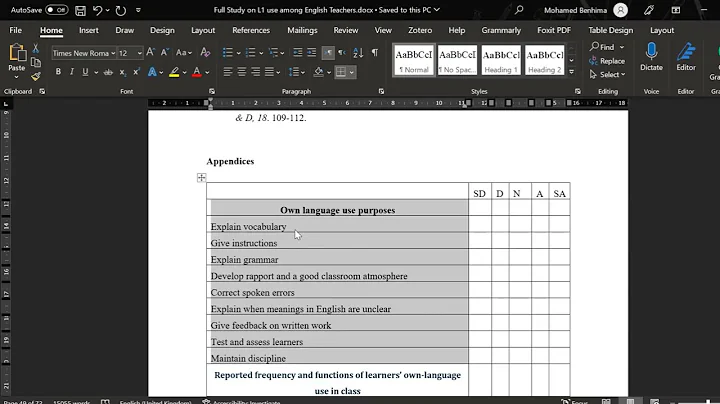
Task: Select the Format Painter brush
Action: [35, 76]
